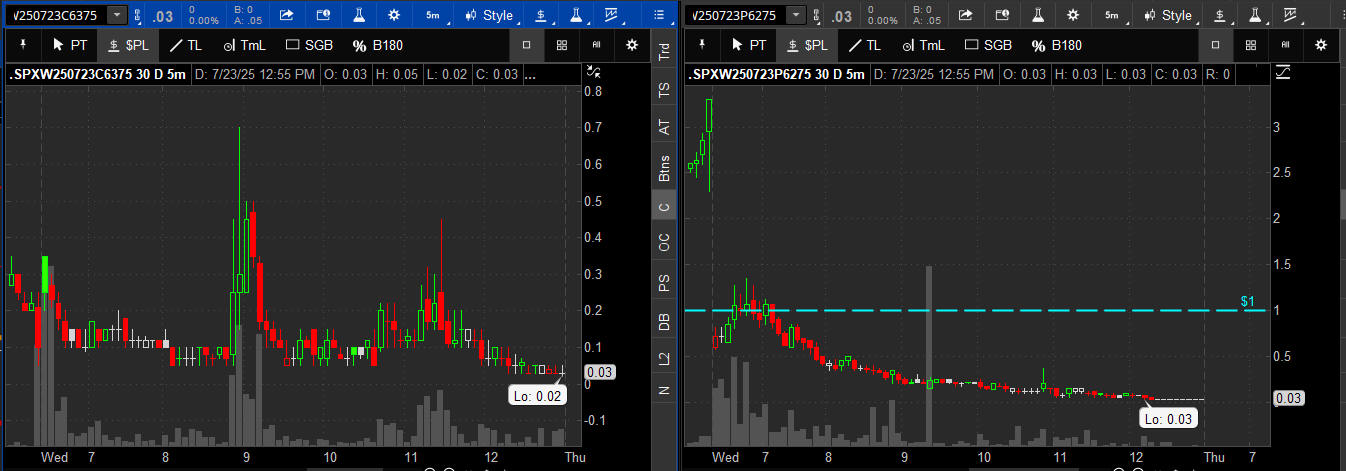1346x471 pixels.
Task: Select the TL trendline tool in left chart
Action: pyautogui.click(x=185, y=45)
